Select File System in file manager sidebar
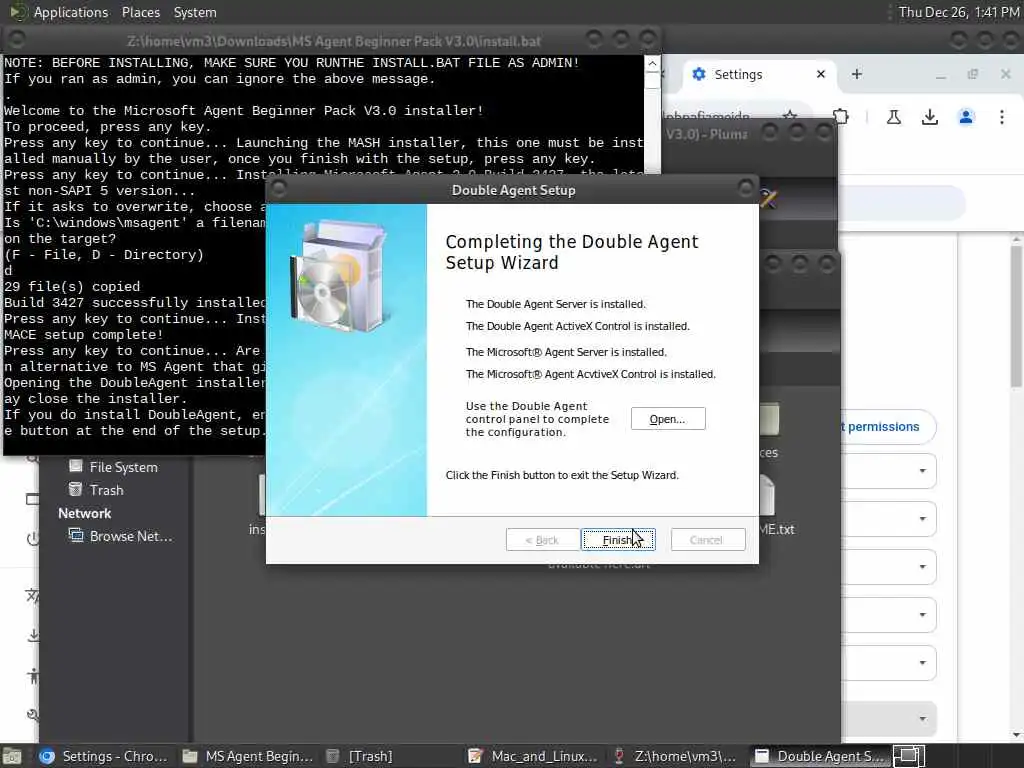This screenshot has height=768, width=1024. tap(123, 467)
